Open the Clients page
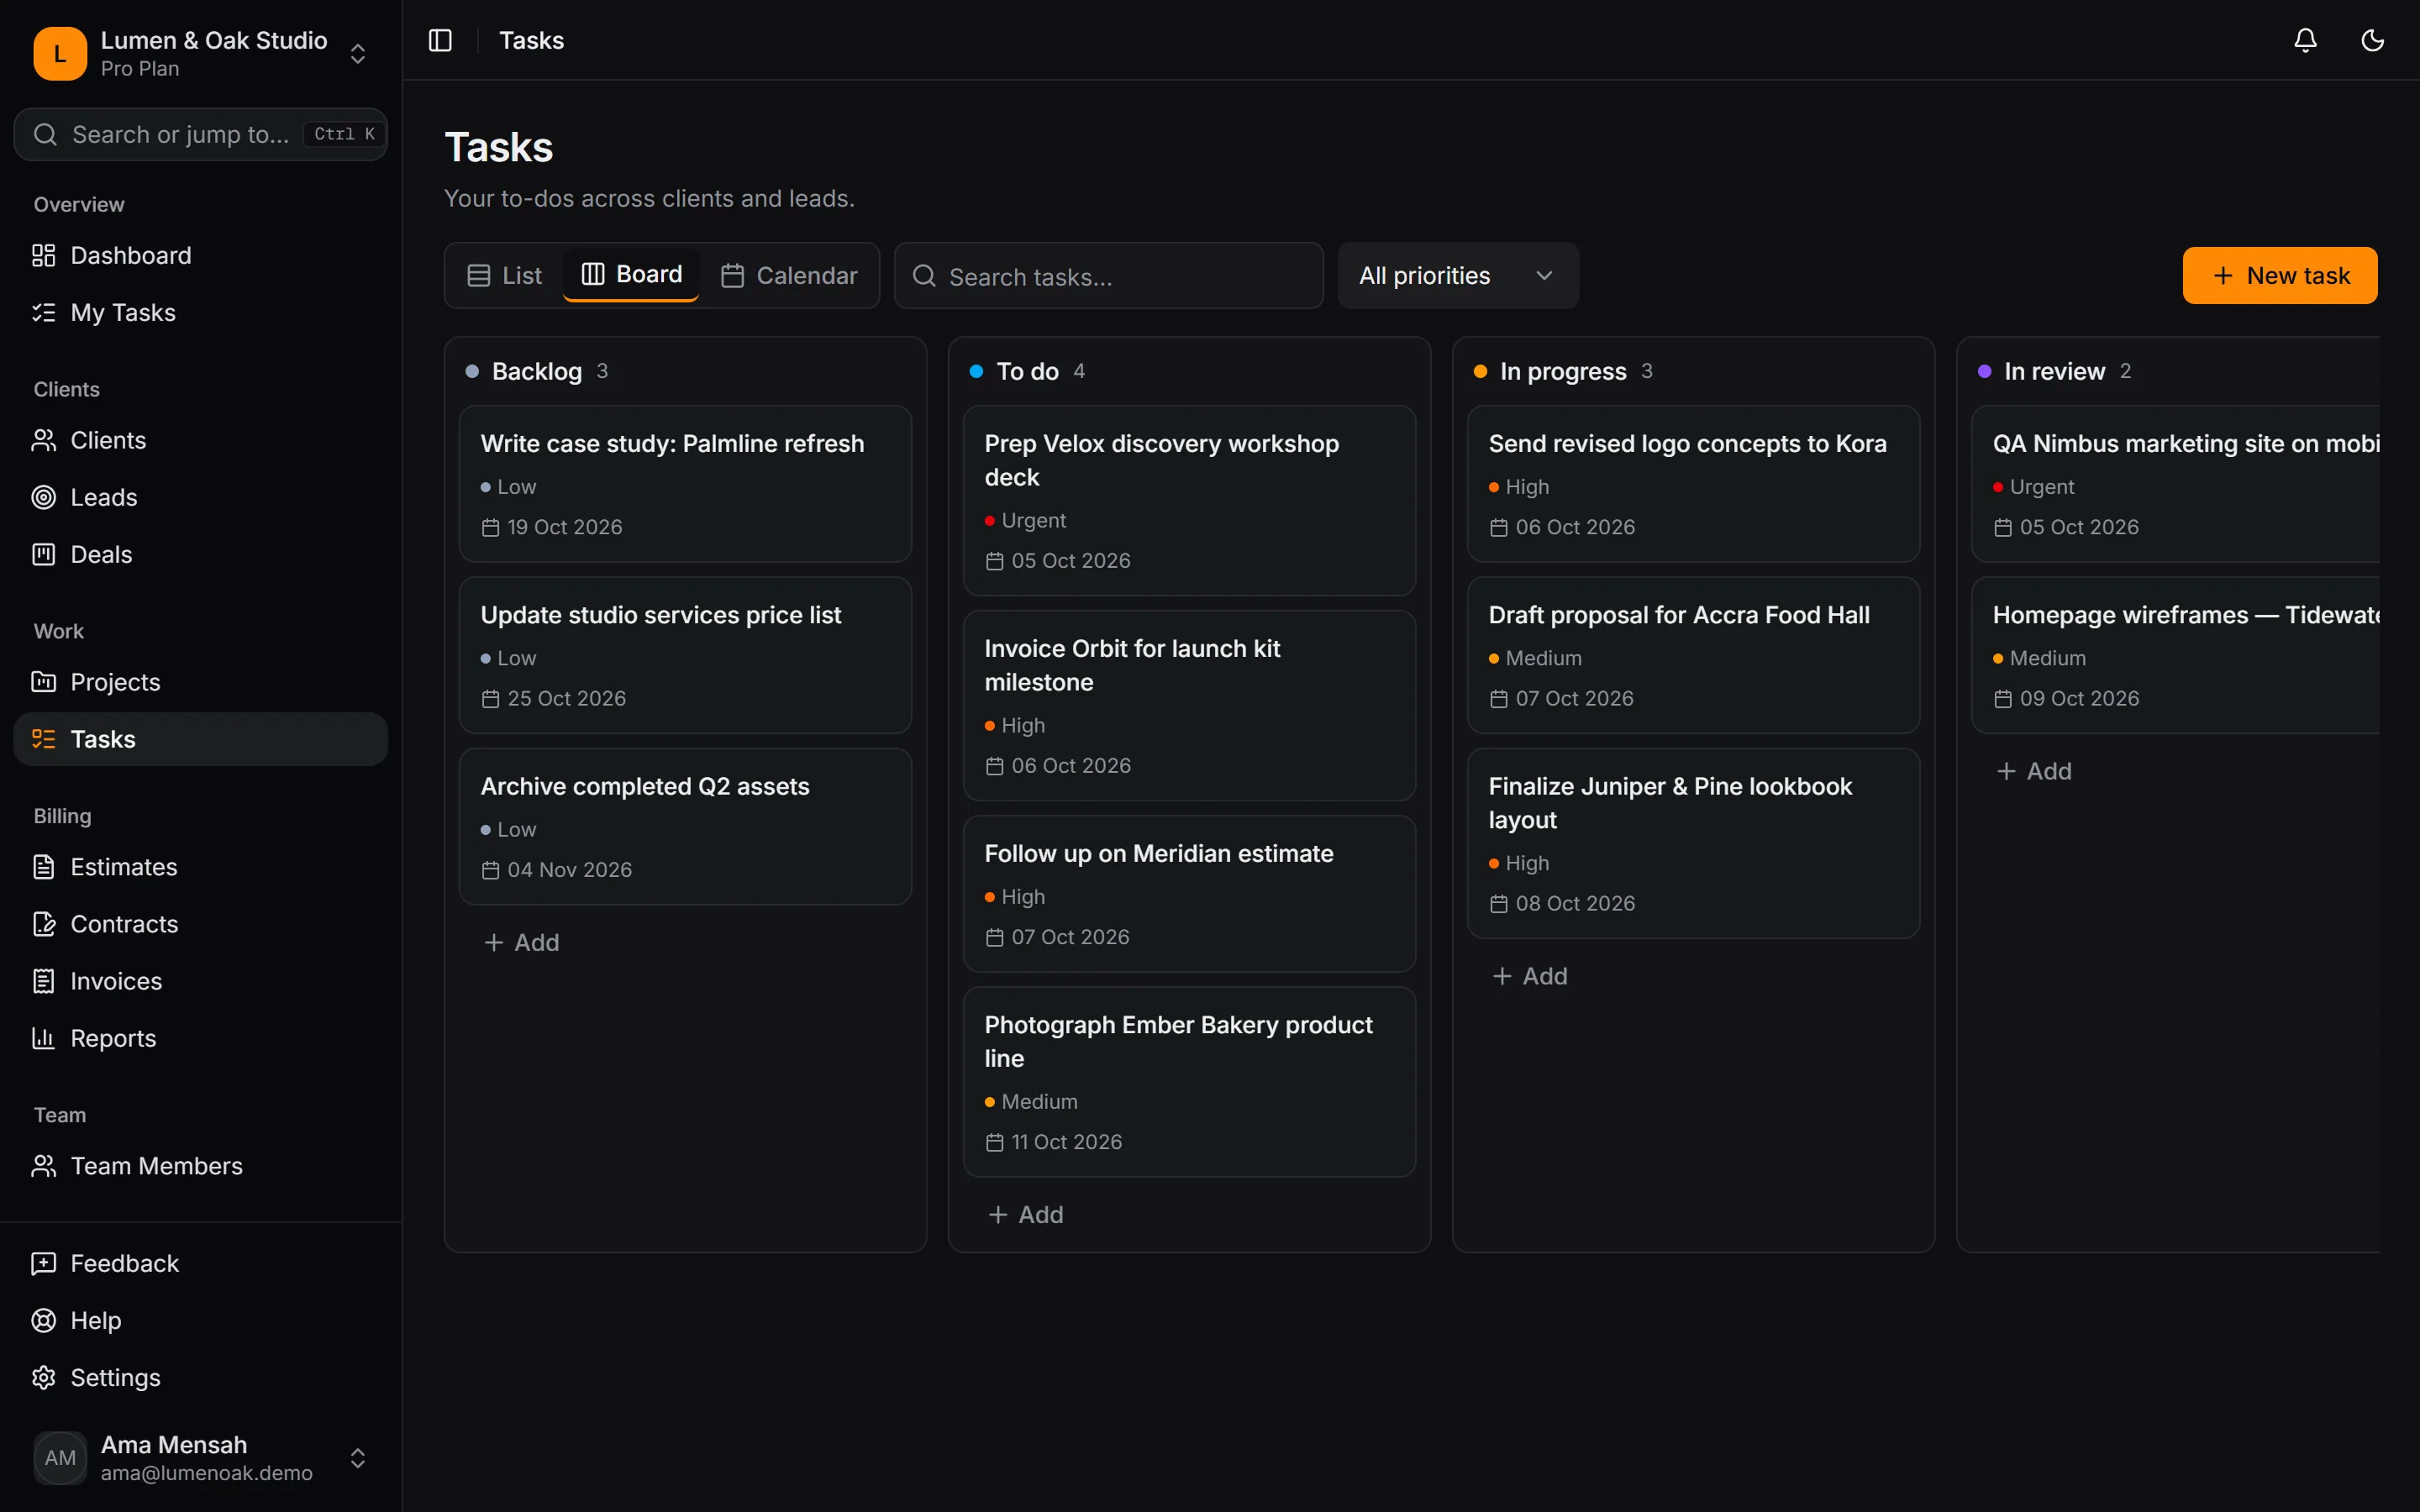The width and height of the screenshot is (2420, 1512). (x=201, y=440)
